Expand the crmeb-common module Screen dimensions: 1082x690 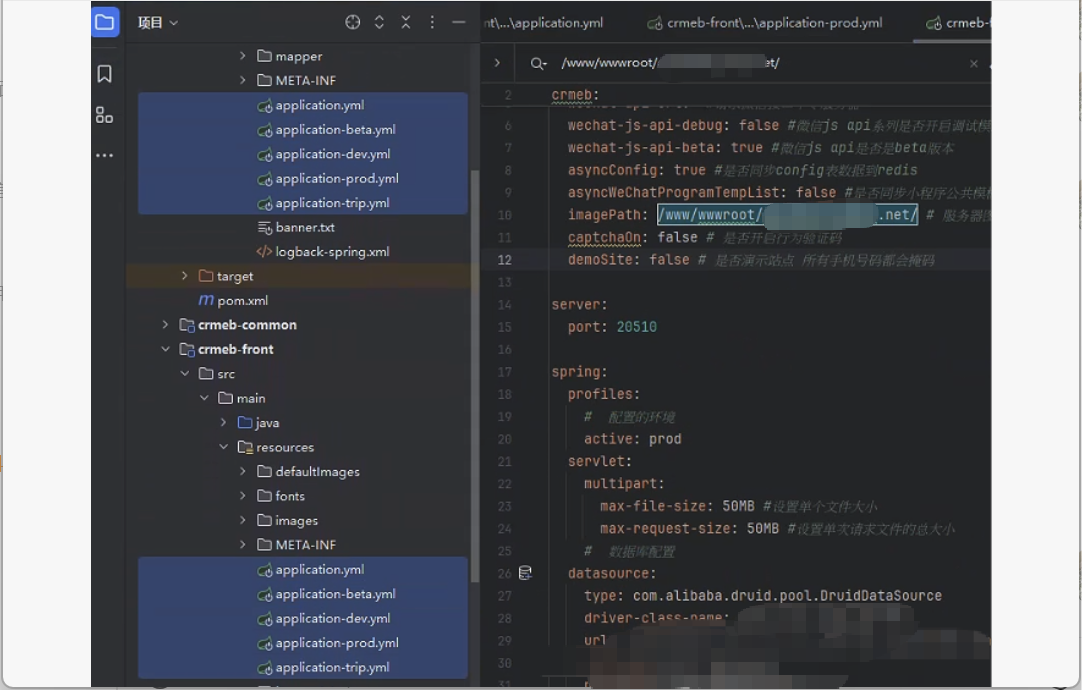coord(165,324)
